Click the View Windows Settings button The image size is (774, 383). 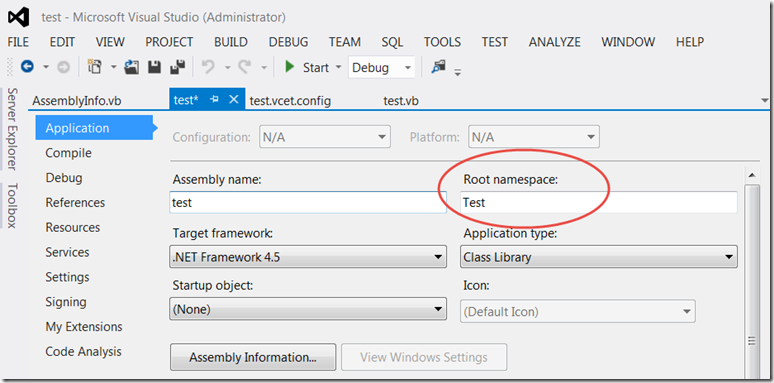click(424, 357)
